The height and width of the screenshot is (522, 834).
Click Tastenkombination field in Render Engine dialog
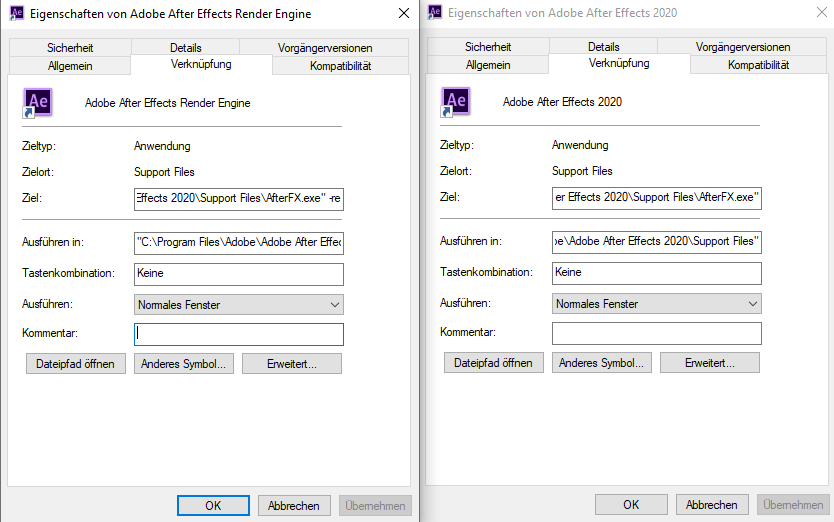pos(239,273)
